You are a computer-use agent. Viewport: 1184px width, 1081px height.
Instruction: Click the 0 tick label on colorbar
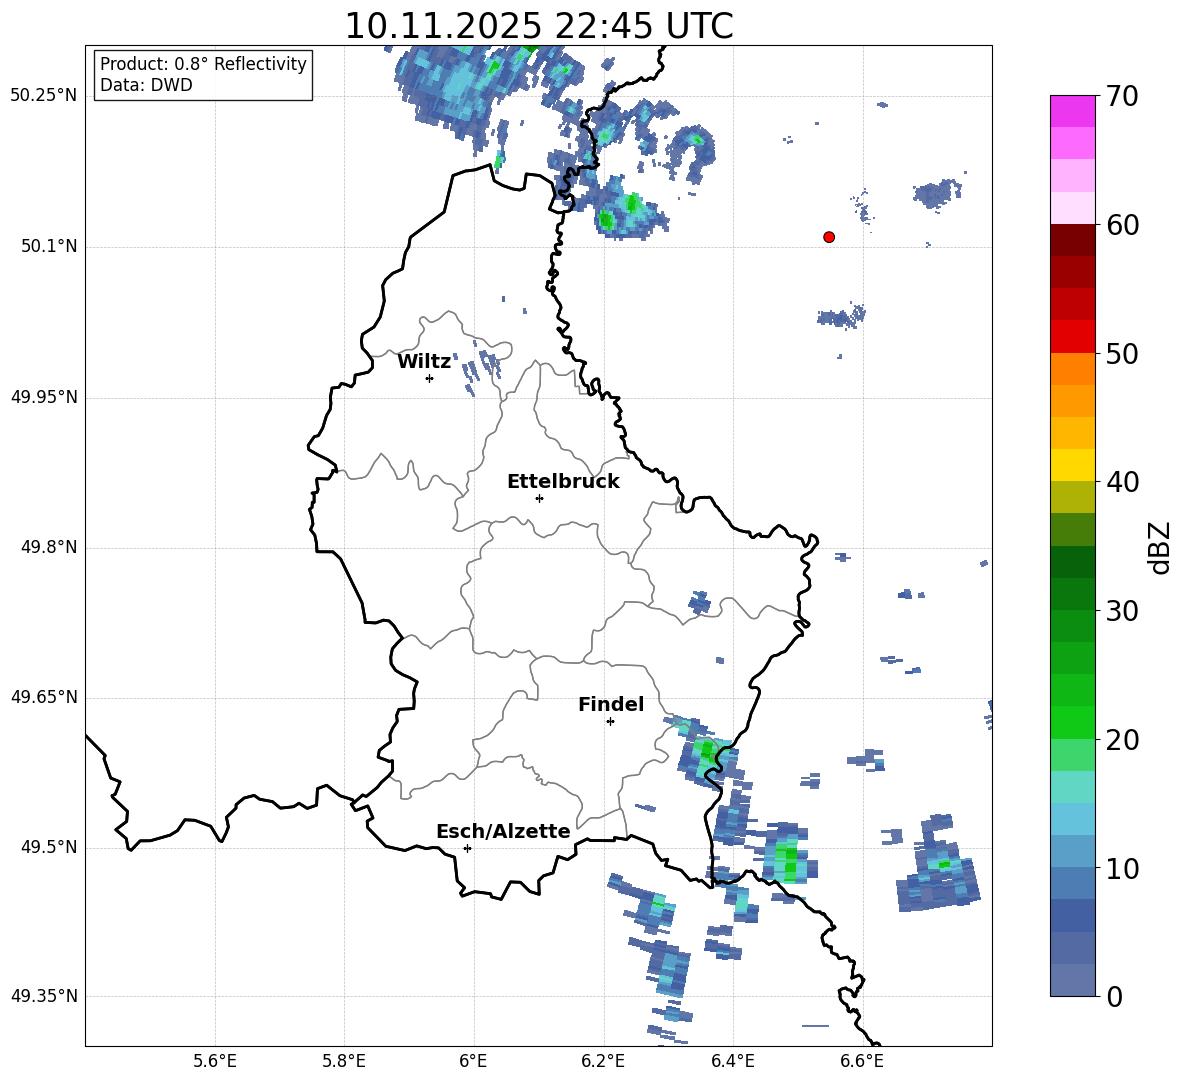click(1115, 997)
